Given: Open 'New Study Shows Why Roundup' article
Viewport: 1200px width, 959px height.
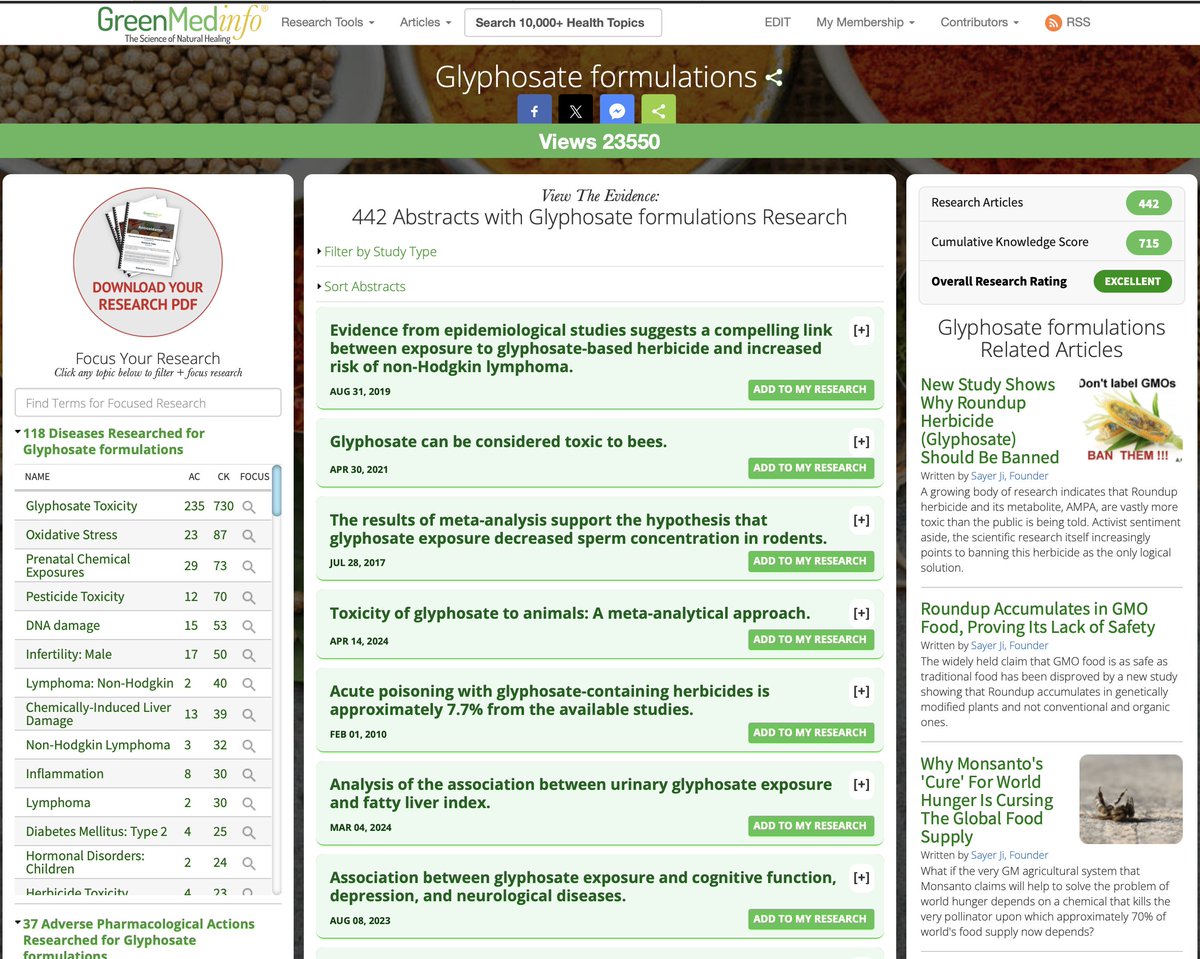Looking at the screenshot, I should [x=989, y=421].
